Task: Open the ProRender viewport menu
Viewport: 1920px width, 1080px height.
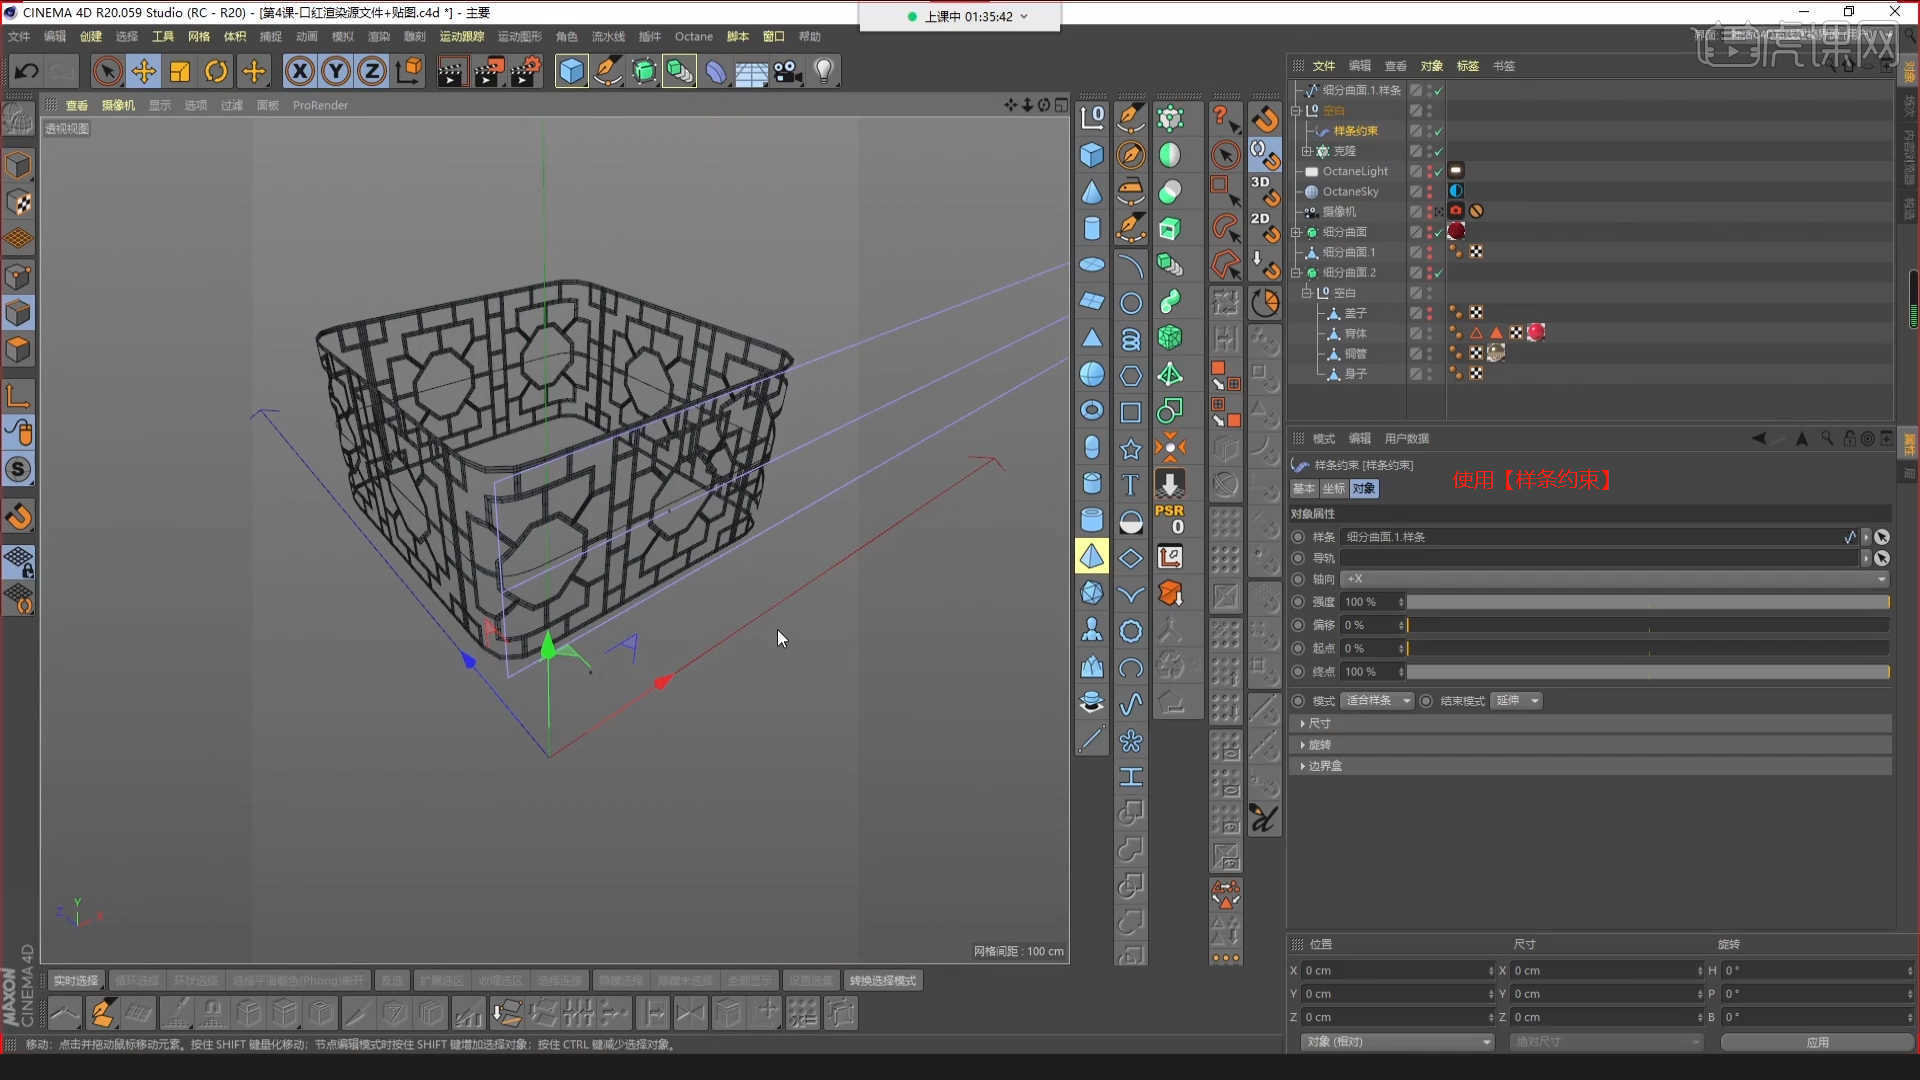Action: [320, 105]
